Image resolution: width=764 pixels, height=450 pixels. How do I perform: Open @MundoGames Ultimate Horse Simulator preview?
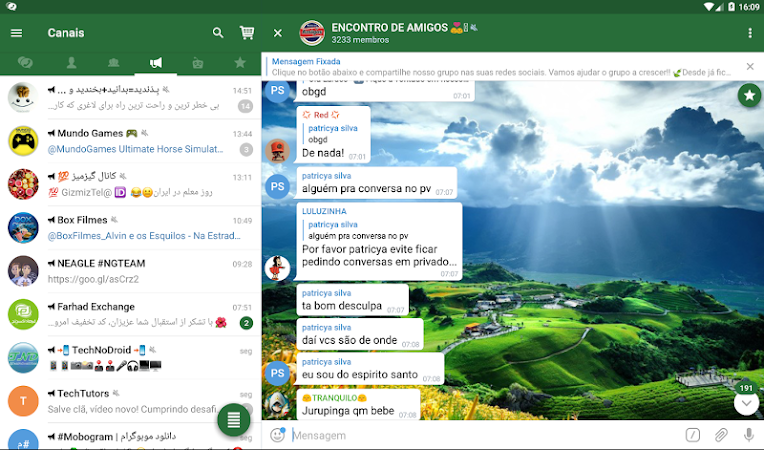(x=135, y=149)
